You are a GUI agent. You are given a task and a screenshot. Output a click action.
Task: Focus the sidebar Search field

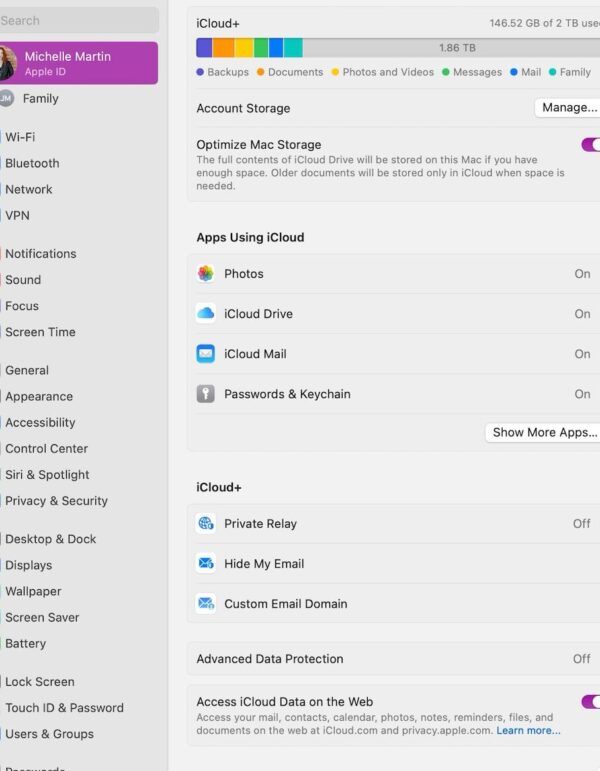[78, 20]
